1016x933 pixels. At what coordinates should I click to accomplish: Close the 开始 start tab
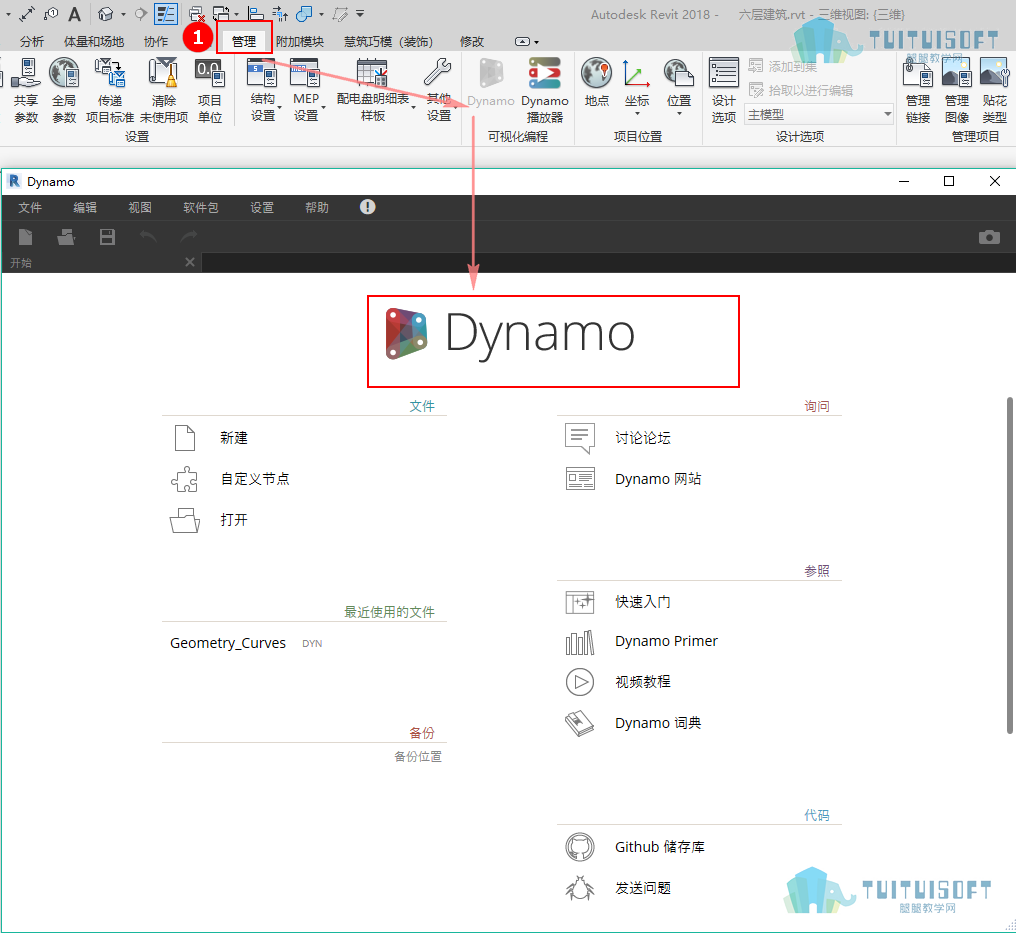(x=190, y=262)
